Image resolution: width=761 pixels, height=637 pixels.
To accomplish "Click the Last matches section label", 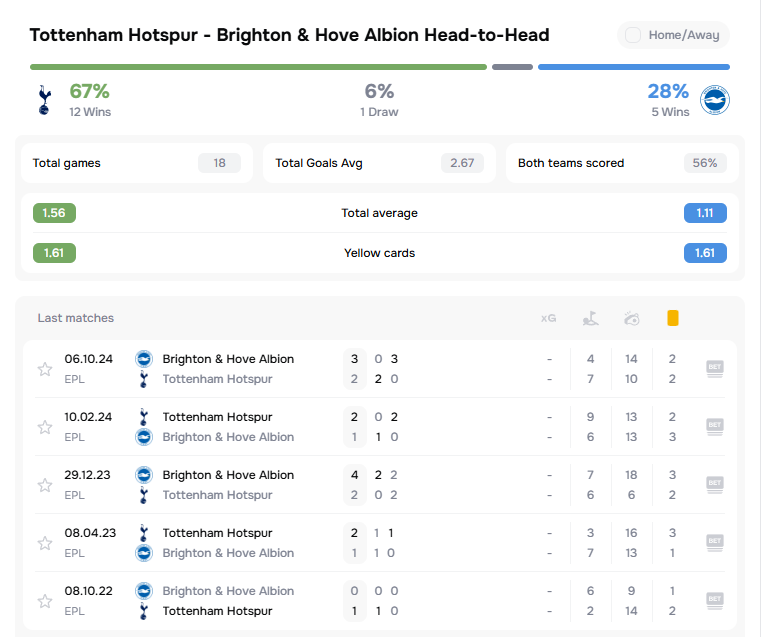I will pos(76,318).
